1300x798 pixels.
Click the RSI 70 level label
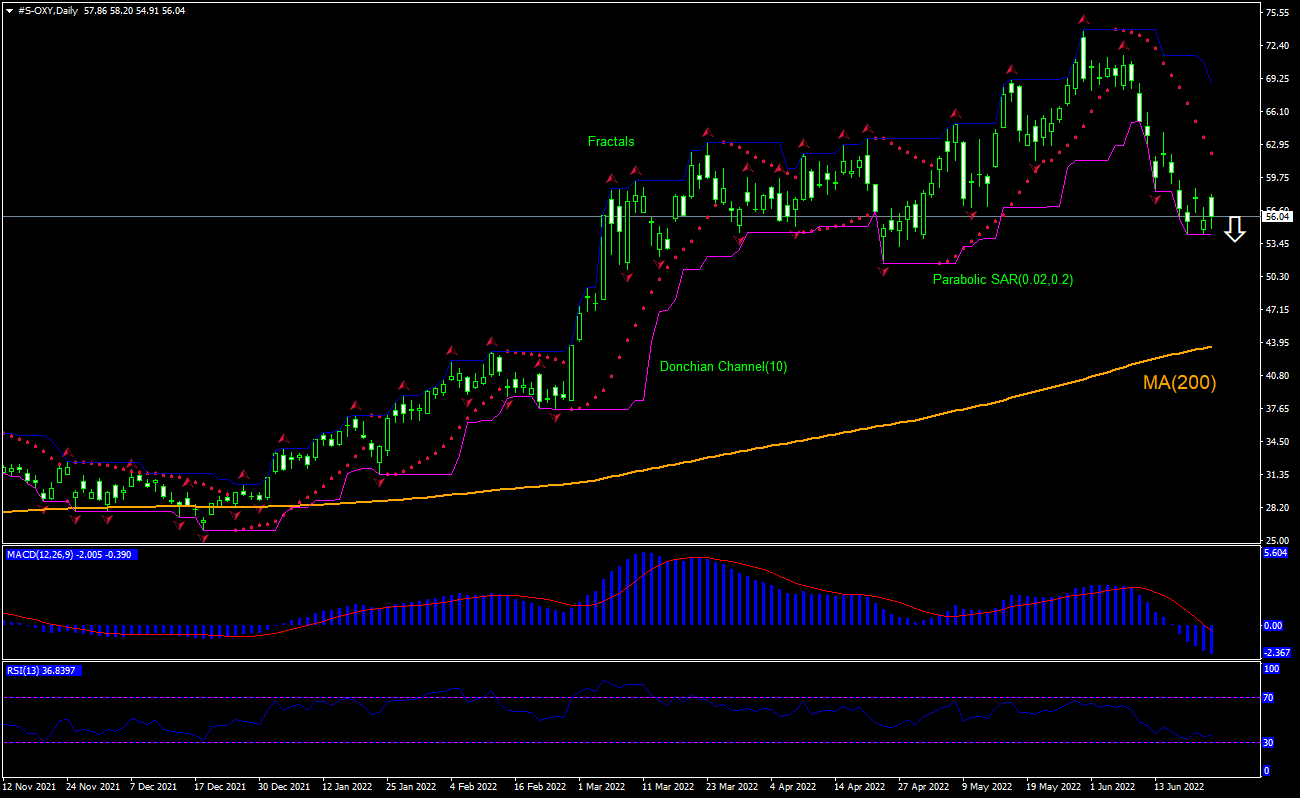(x=1267, y=698)
